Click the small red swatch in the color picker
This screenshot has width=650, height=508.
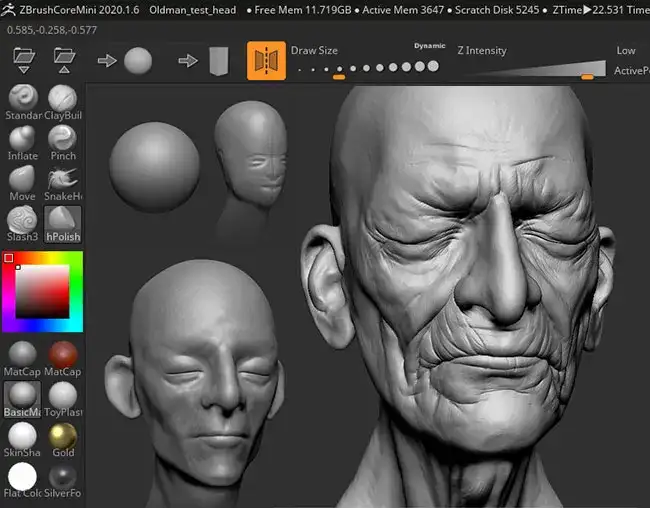[9, 258]
